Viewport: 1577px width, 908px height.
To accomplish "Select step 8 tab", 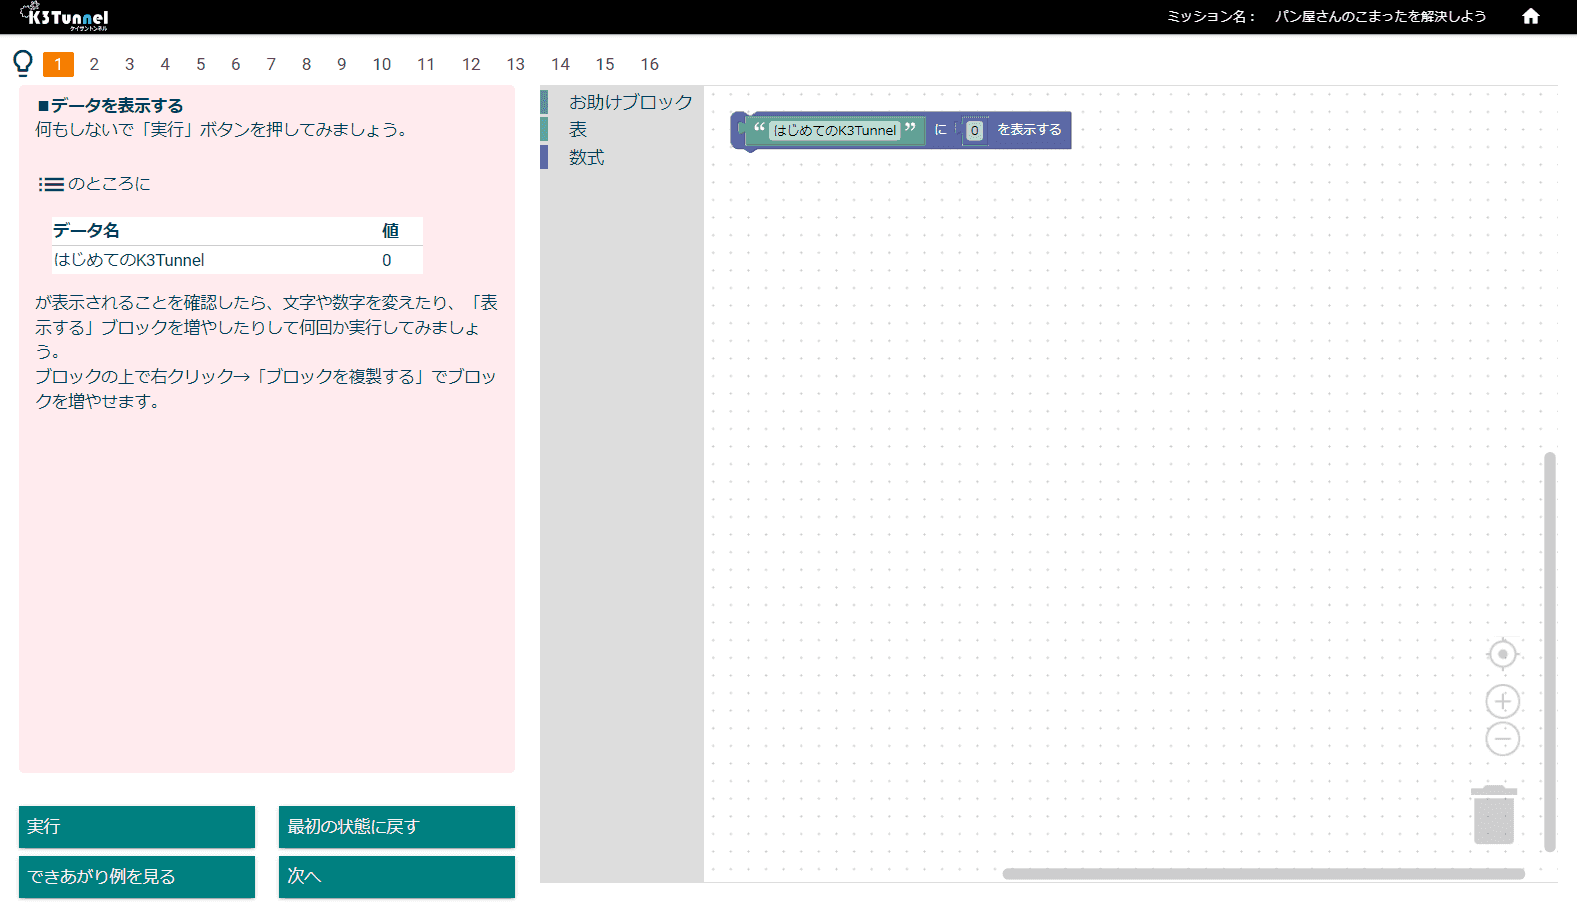I will point(306,64).
